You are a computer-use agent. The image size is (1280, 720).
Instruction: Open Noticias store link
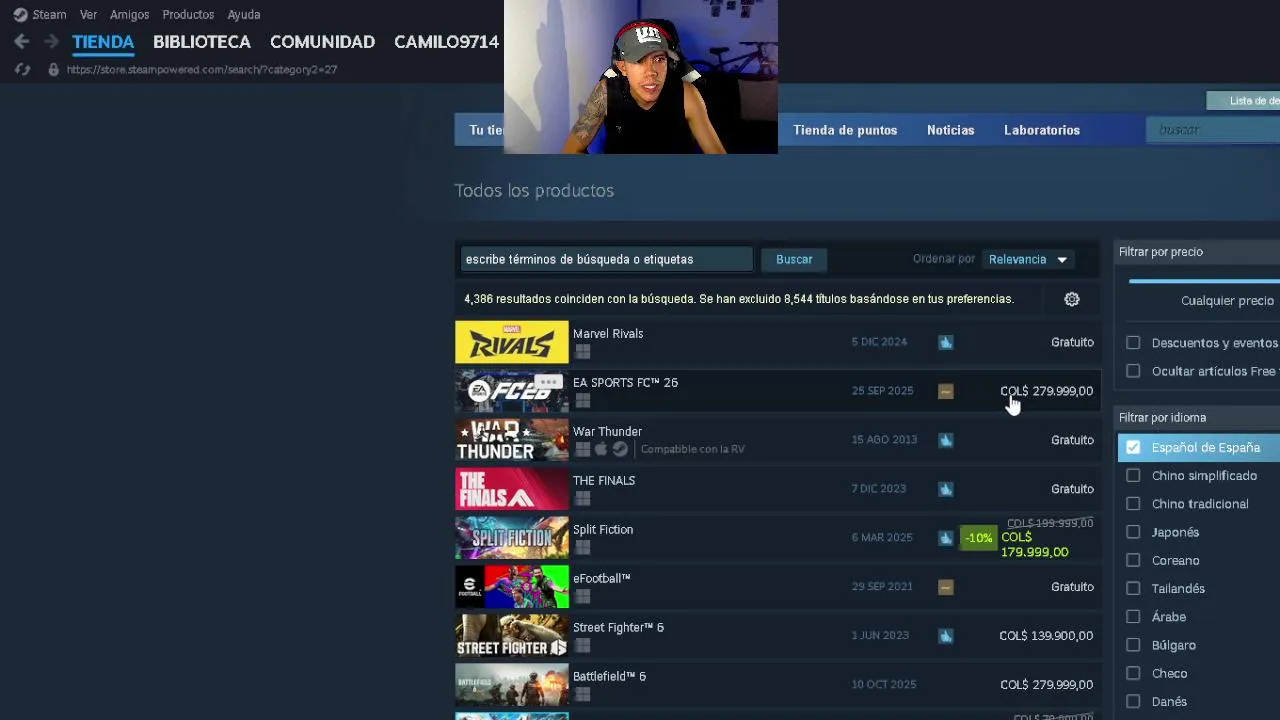pos(950,130)
